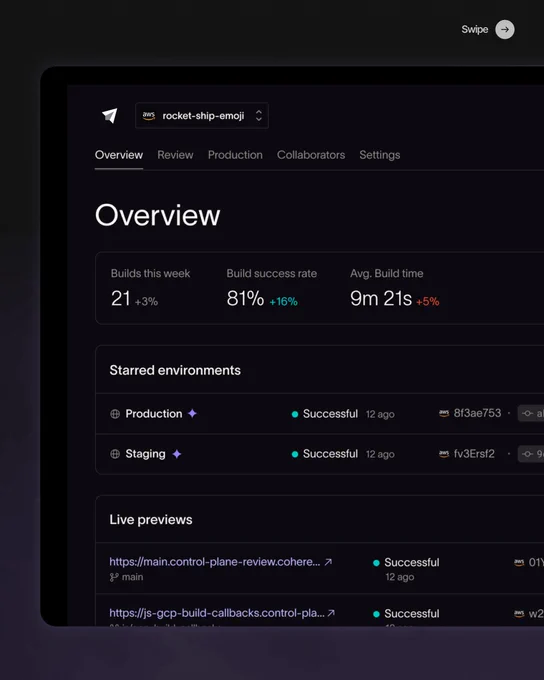The width and height of the screenshot is (544, 680).
Task: Click the AWS icon in project selector
Action: 149,115
